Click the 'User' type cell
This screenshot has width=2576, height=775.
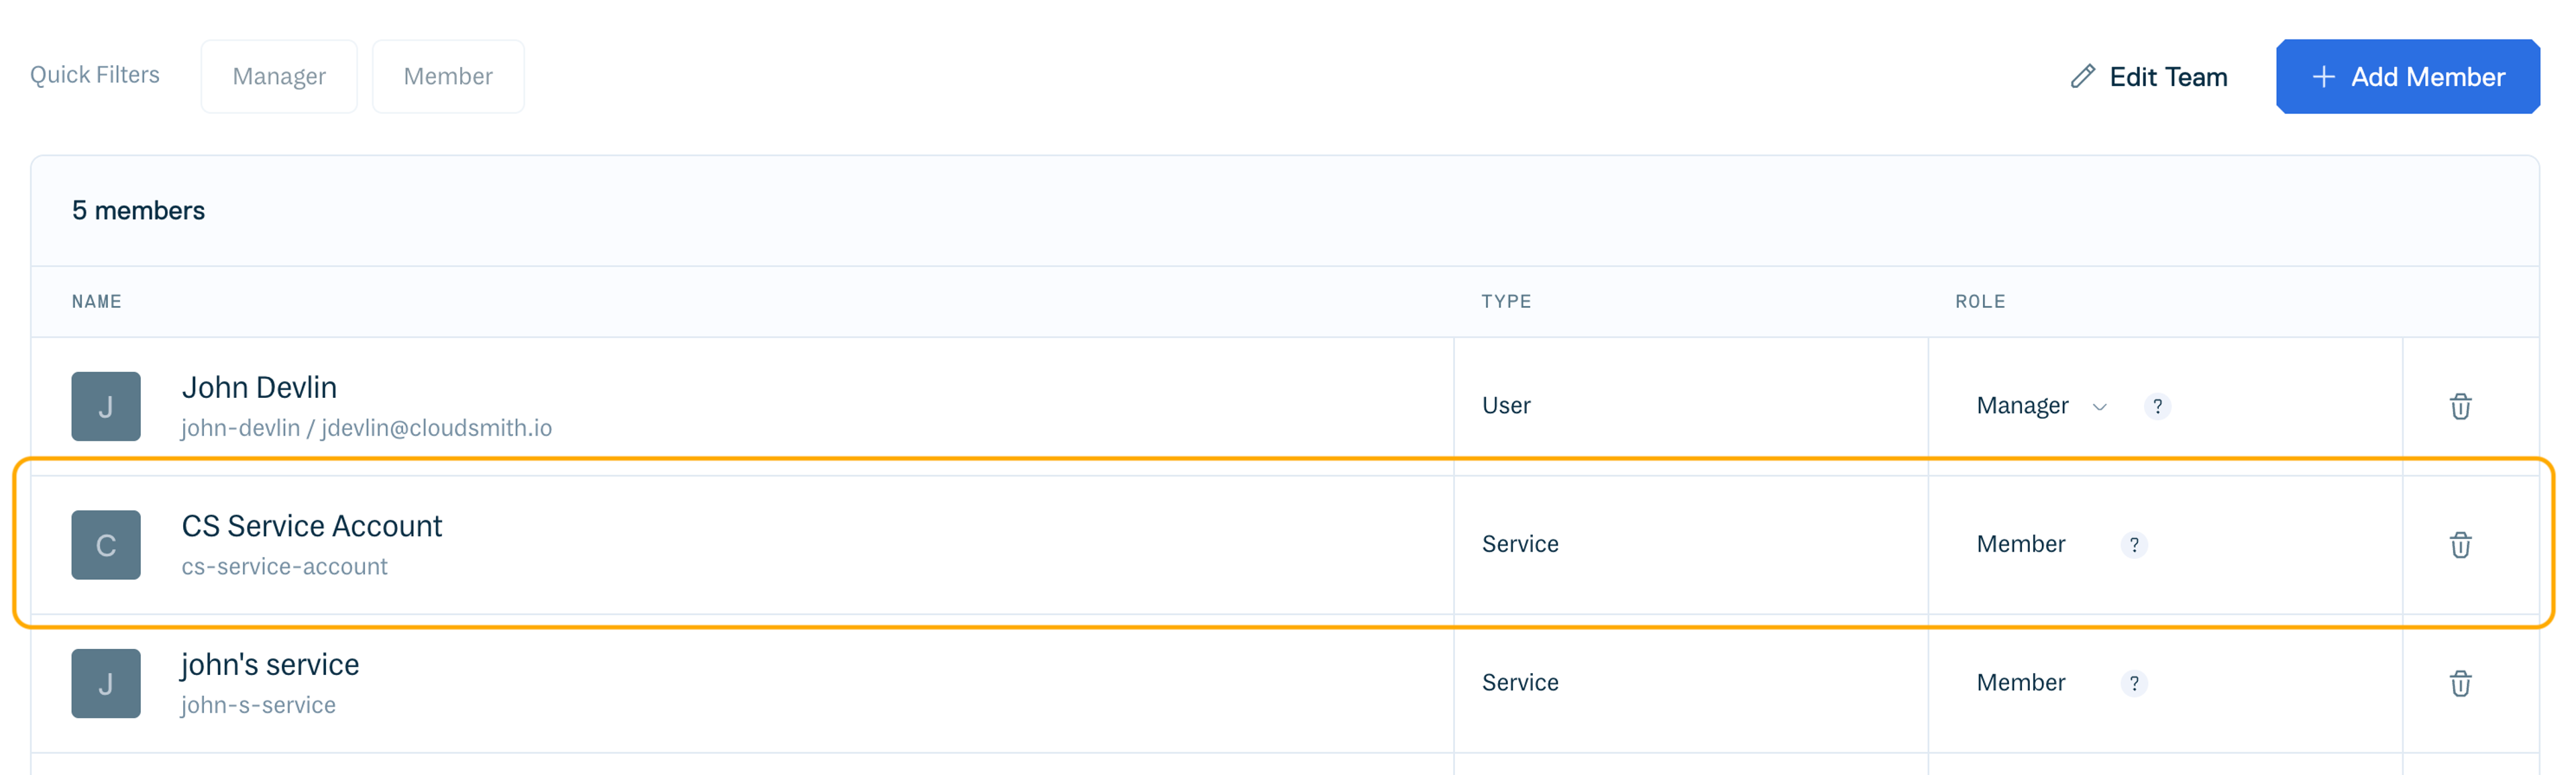tap(1506, 405)
